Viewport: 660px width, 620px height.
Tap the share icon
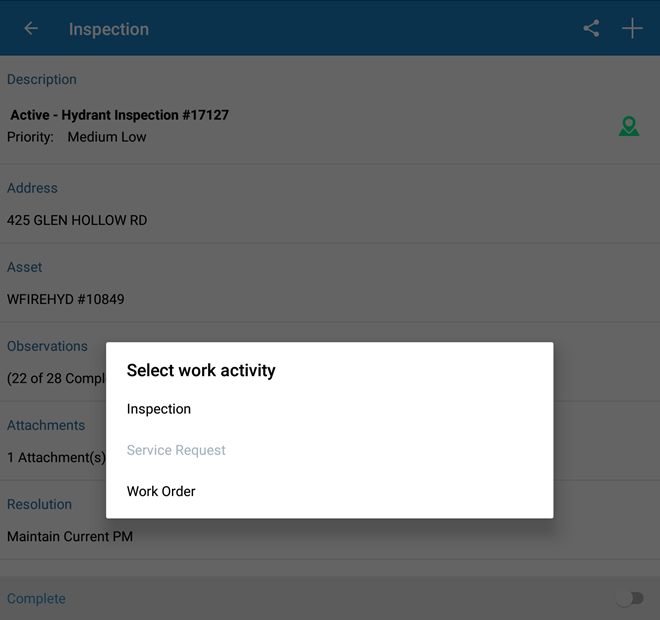[591, 29]
